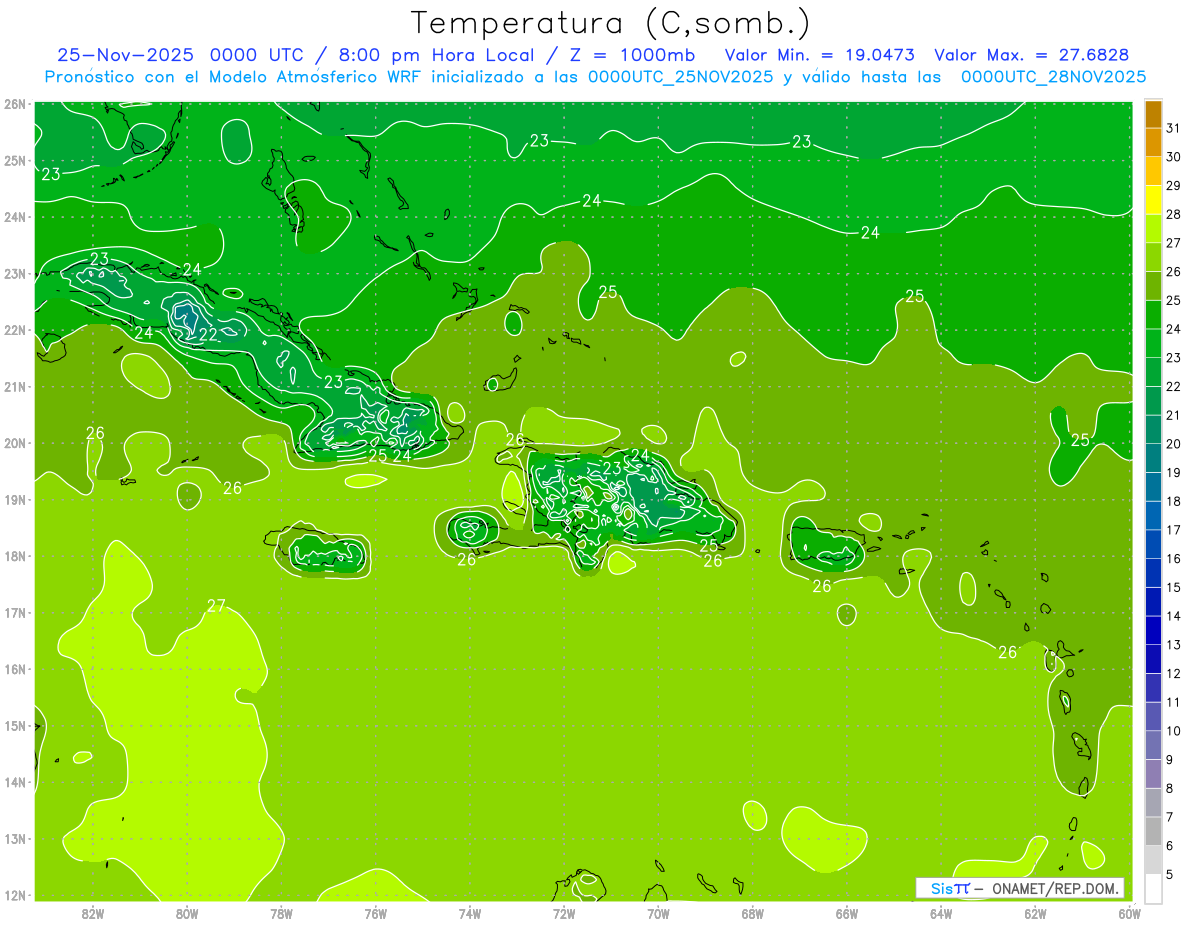The width and height of the screenshot is (1200, 927).
Task: Click the "64W" longitude axis label
Action: 941,913
